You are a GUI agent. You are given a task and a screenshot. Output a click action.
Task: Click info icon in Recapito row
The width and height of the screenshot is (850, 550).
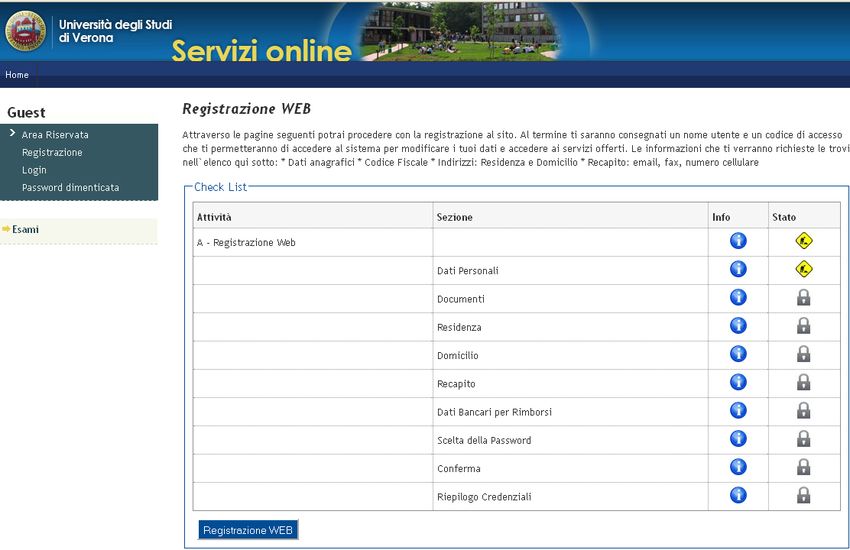[738, 382]
